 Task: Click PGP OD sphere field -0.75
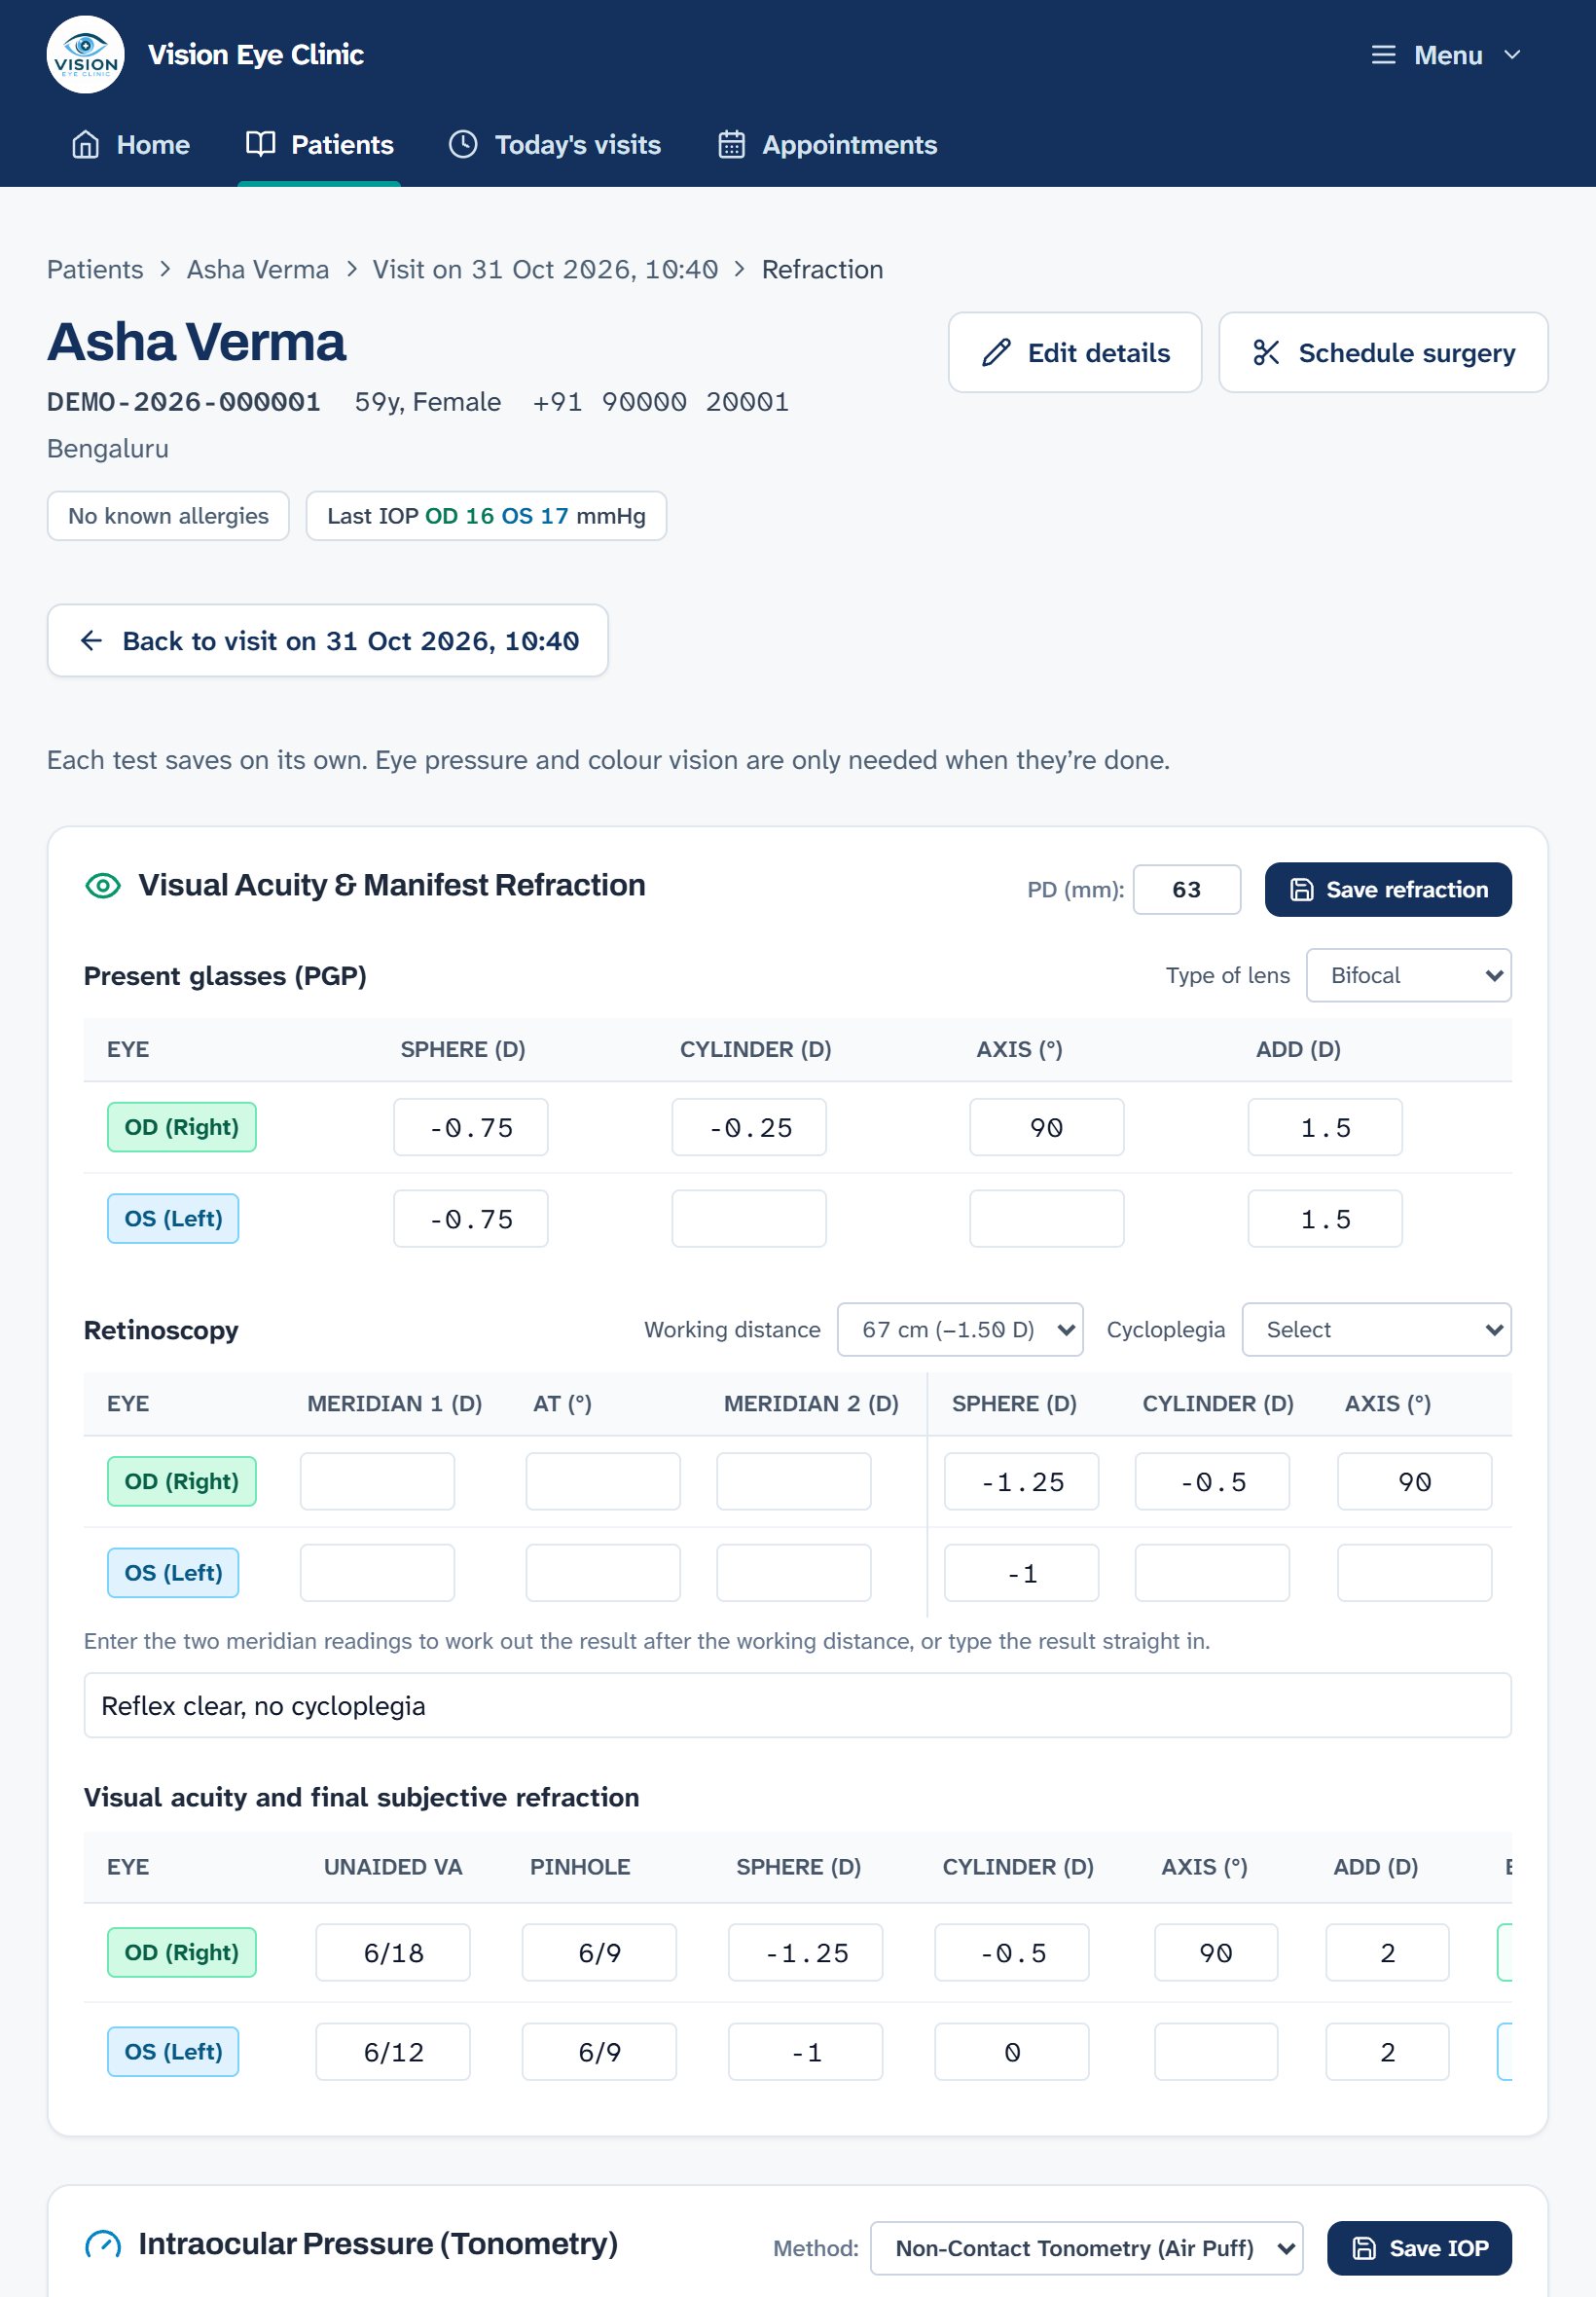coord(471,1128)
